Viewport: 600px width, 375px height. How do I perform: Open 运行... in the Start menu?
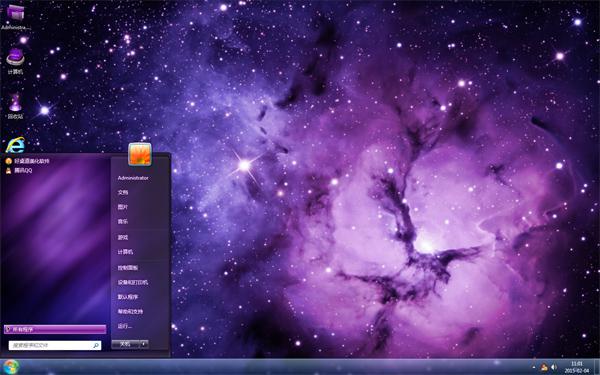point(125,326)
